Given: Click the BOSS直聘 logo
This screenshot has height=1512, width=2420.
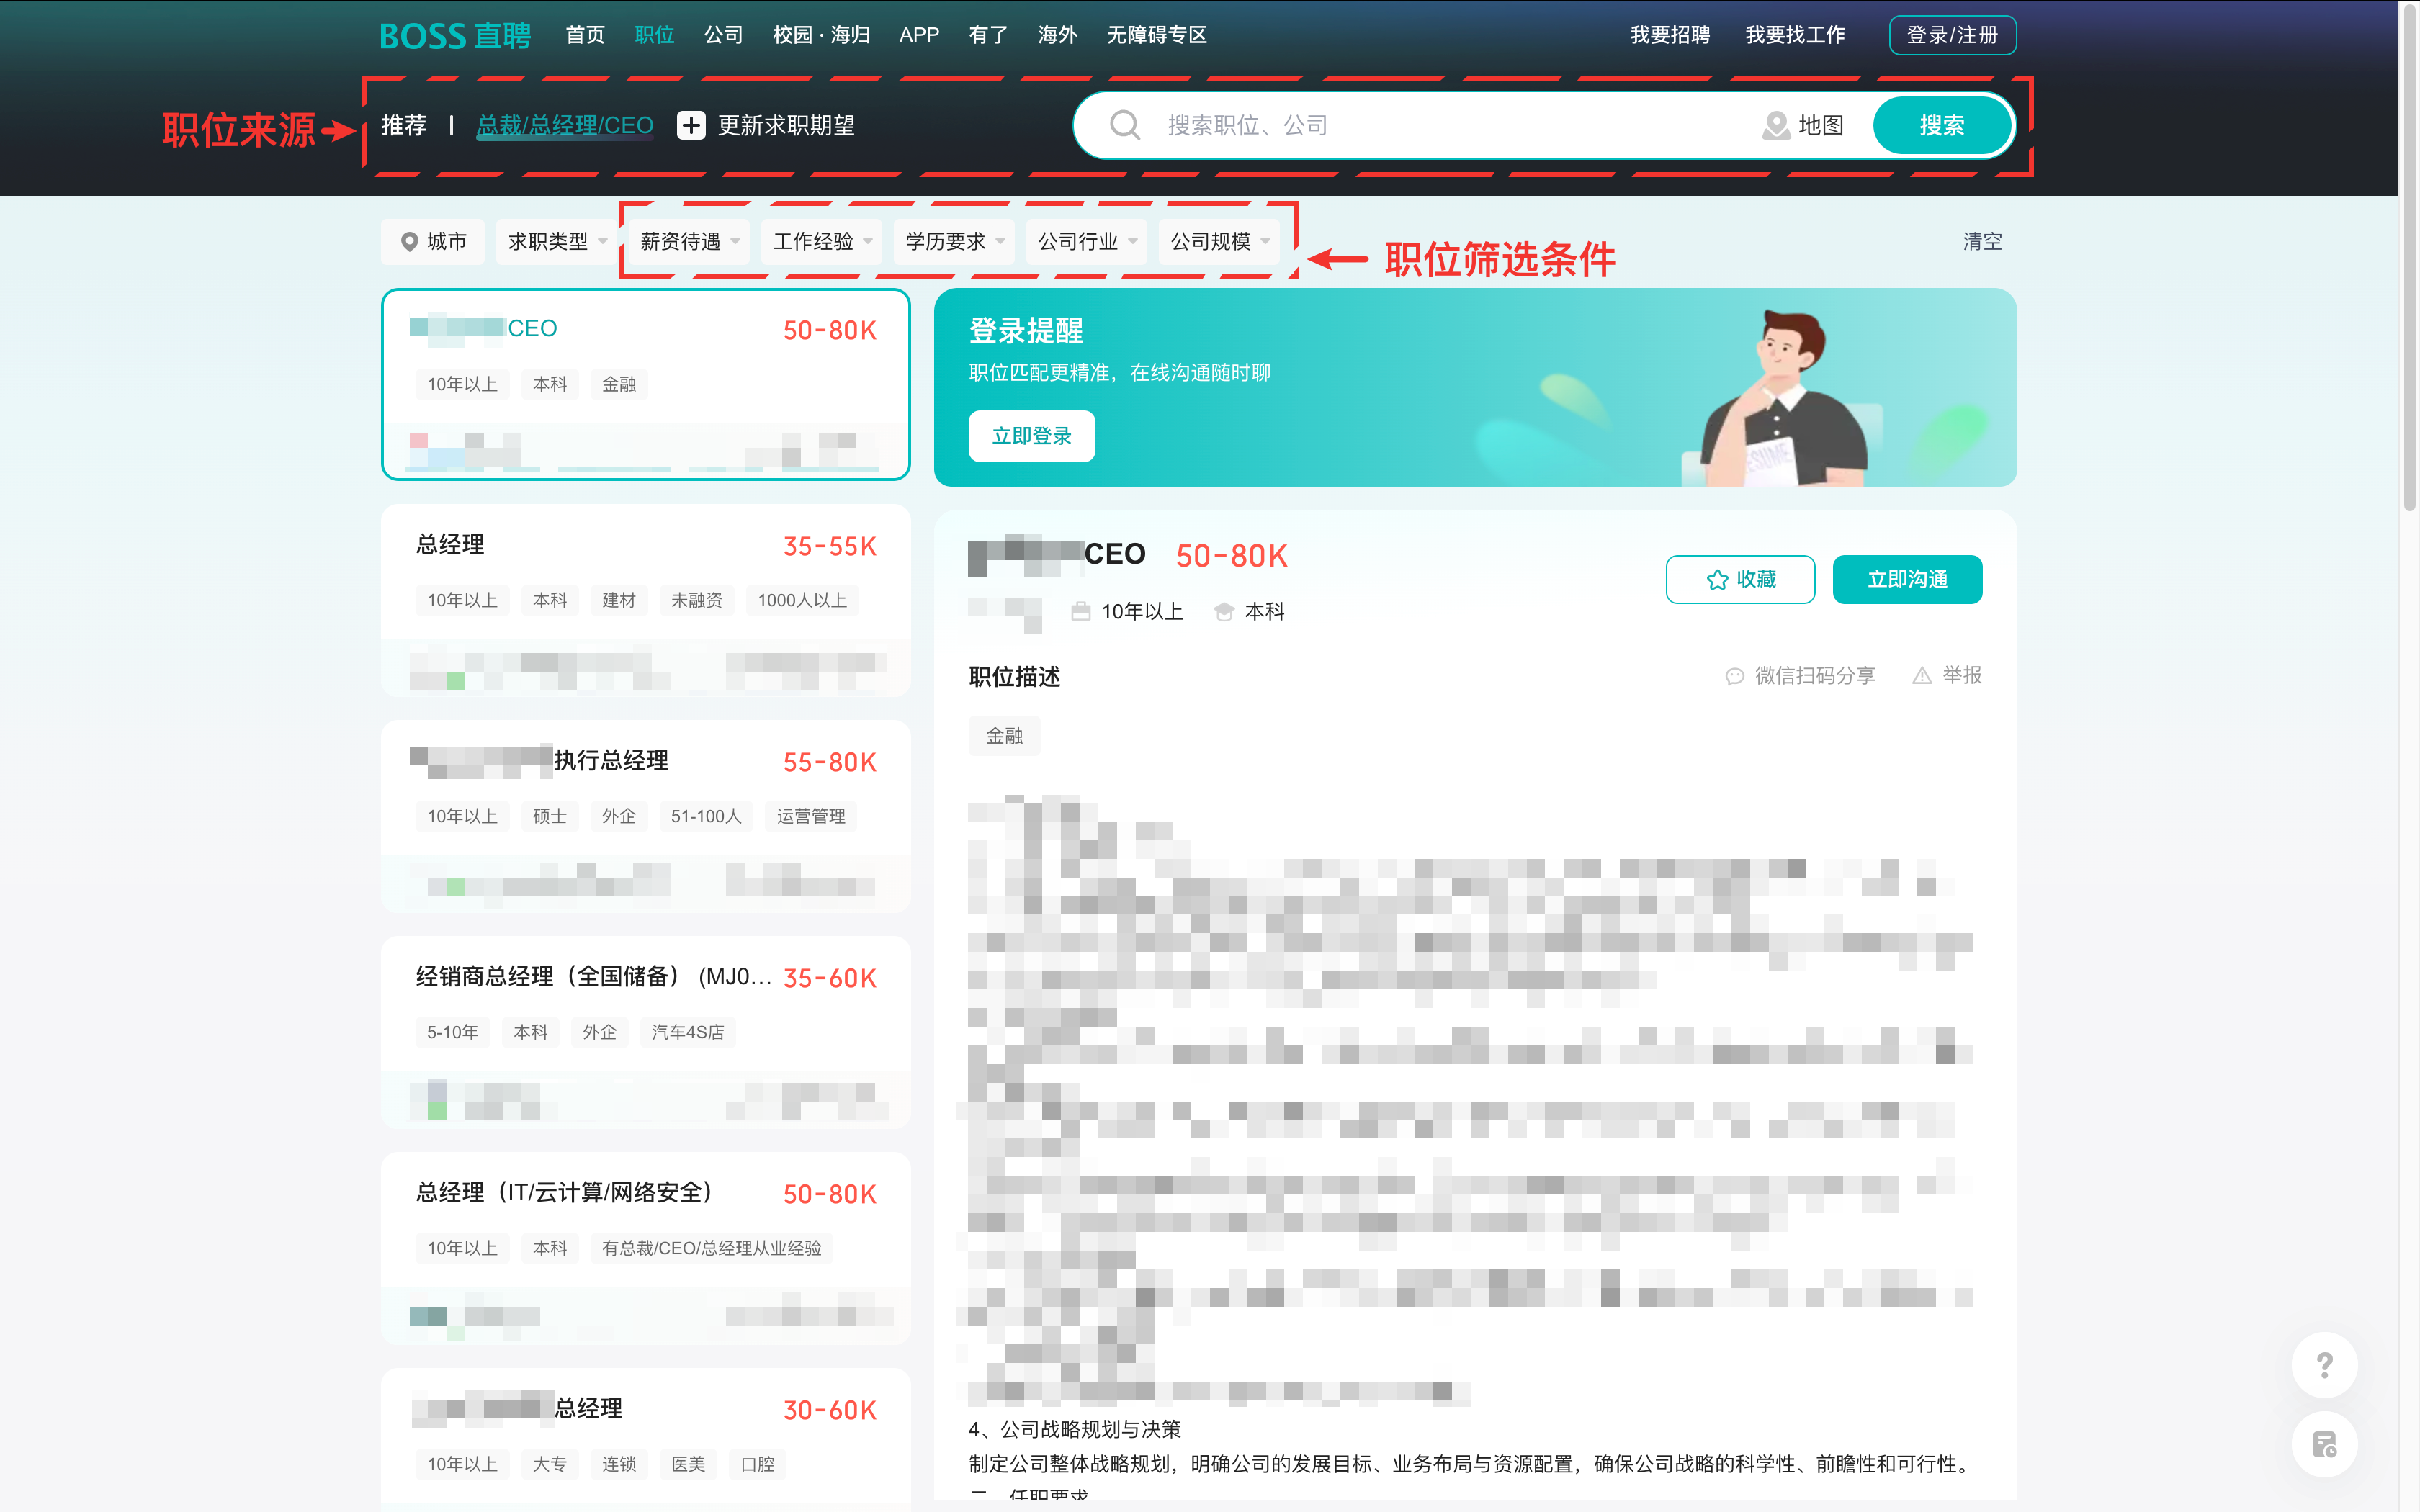Looking at the screenshot, I should click(455, 36).
